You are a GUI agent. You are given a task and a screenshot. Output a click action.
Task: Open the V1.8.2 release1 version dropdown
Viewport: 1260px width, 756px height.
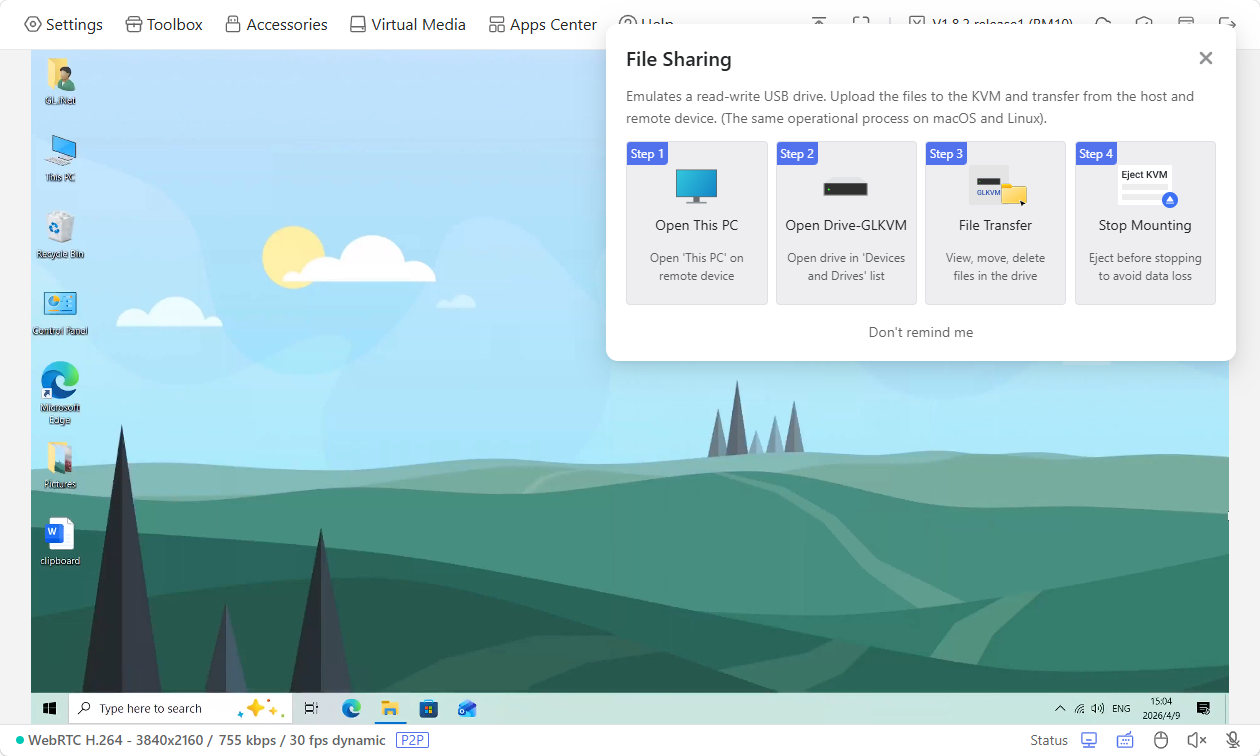pyautogui.click(x=985, y=23)
